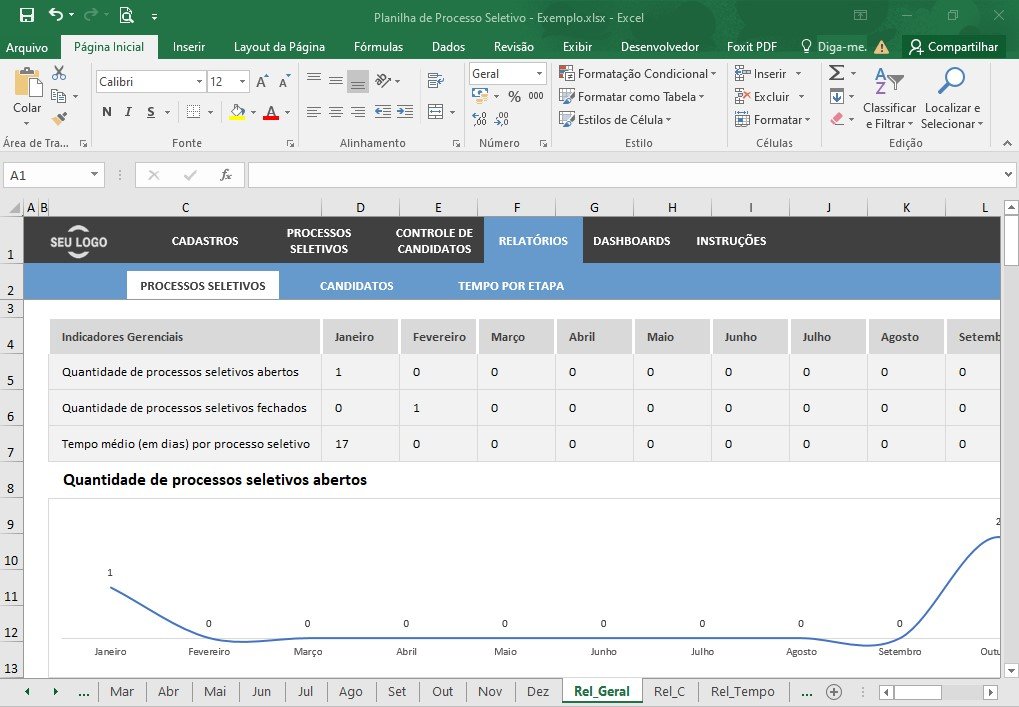This screenshot has height=707, width=1019.
Task: Open the Calibri font name dropdown
Action: [199, 82]
